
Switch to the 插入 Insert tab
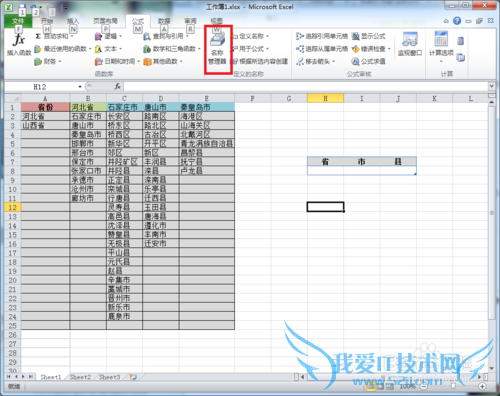point(73,21)
